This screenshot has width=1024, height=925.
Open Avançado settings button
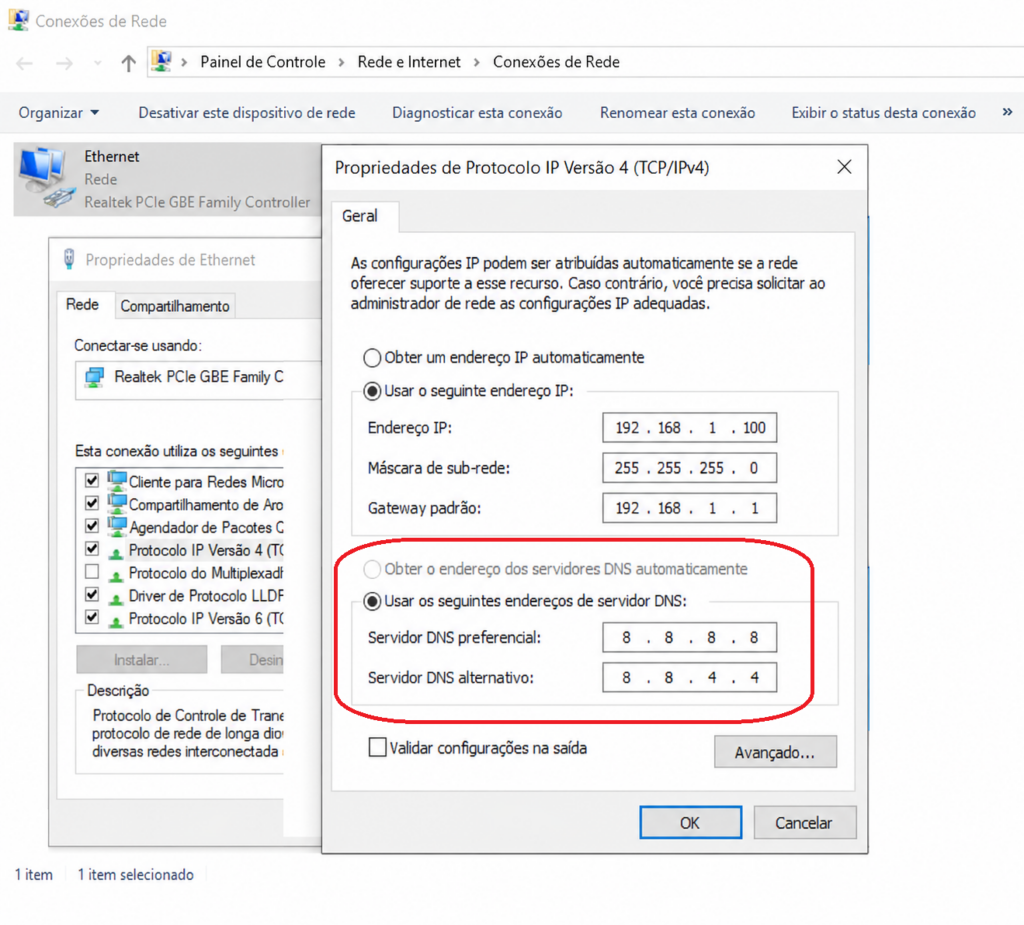(x=775, y=752)
